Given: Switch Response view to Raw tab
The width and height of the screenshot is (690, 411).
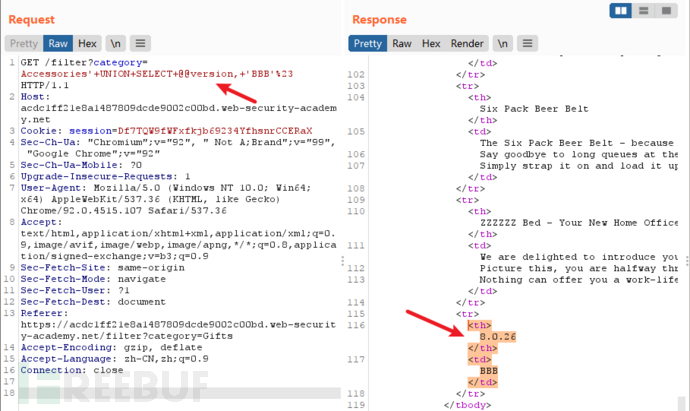Looking at the screenshot, I should [402, 44].
